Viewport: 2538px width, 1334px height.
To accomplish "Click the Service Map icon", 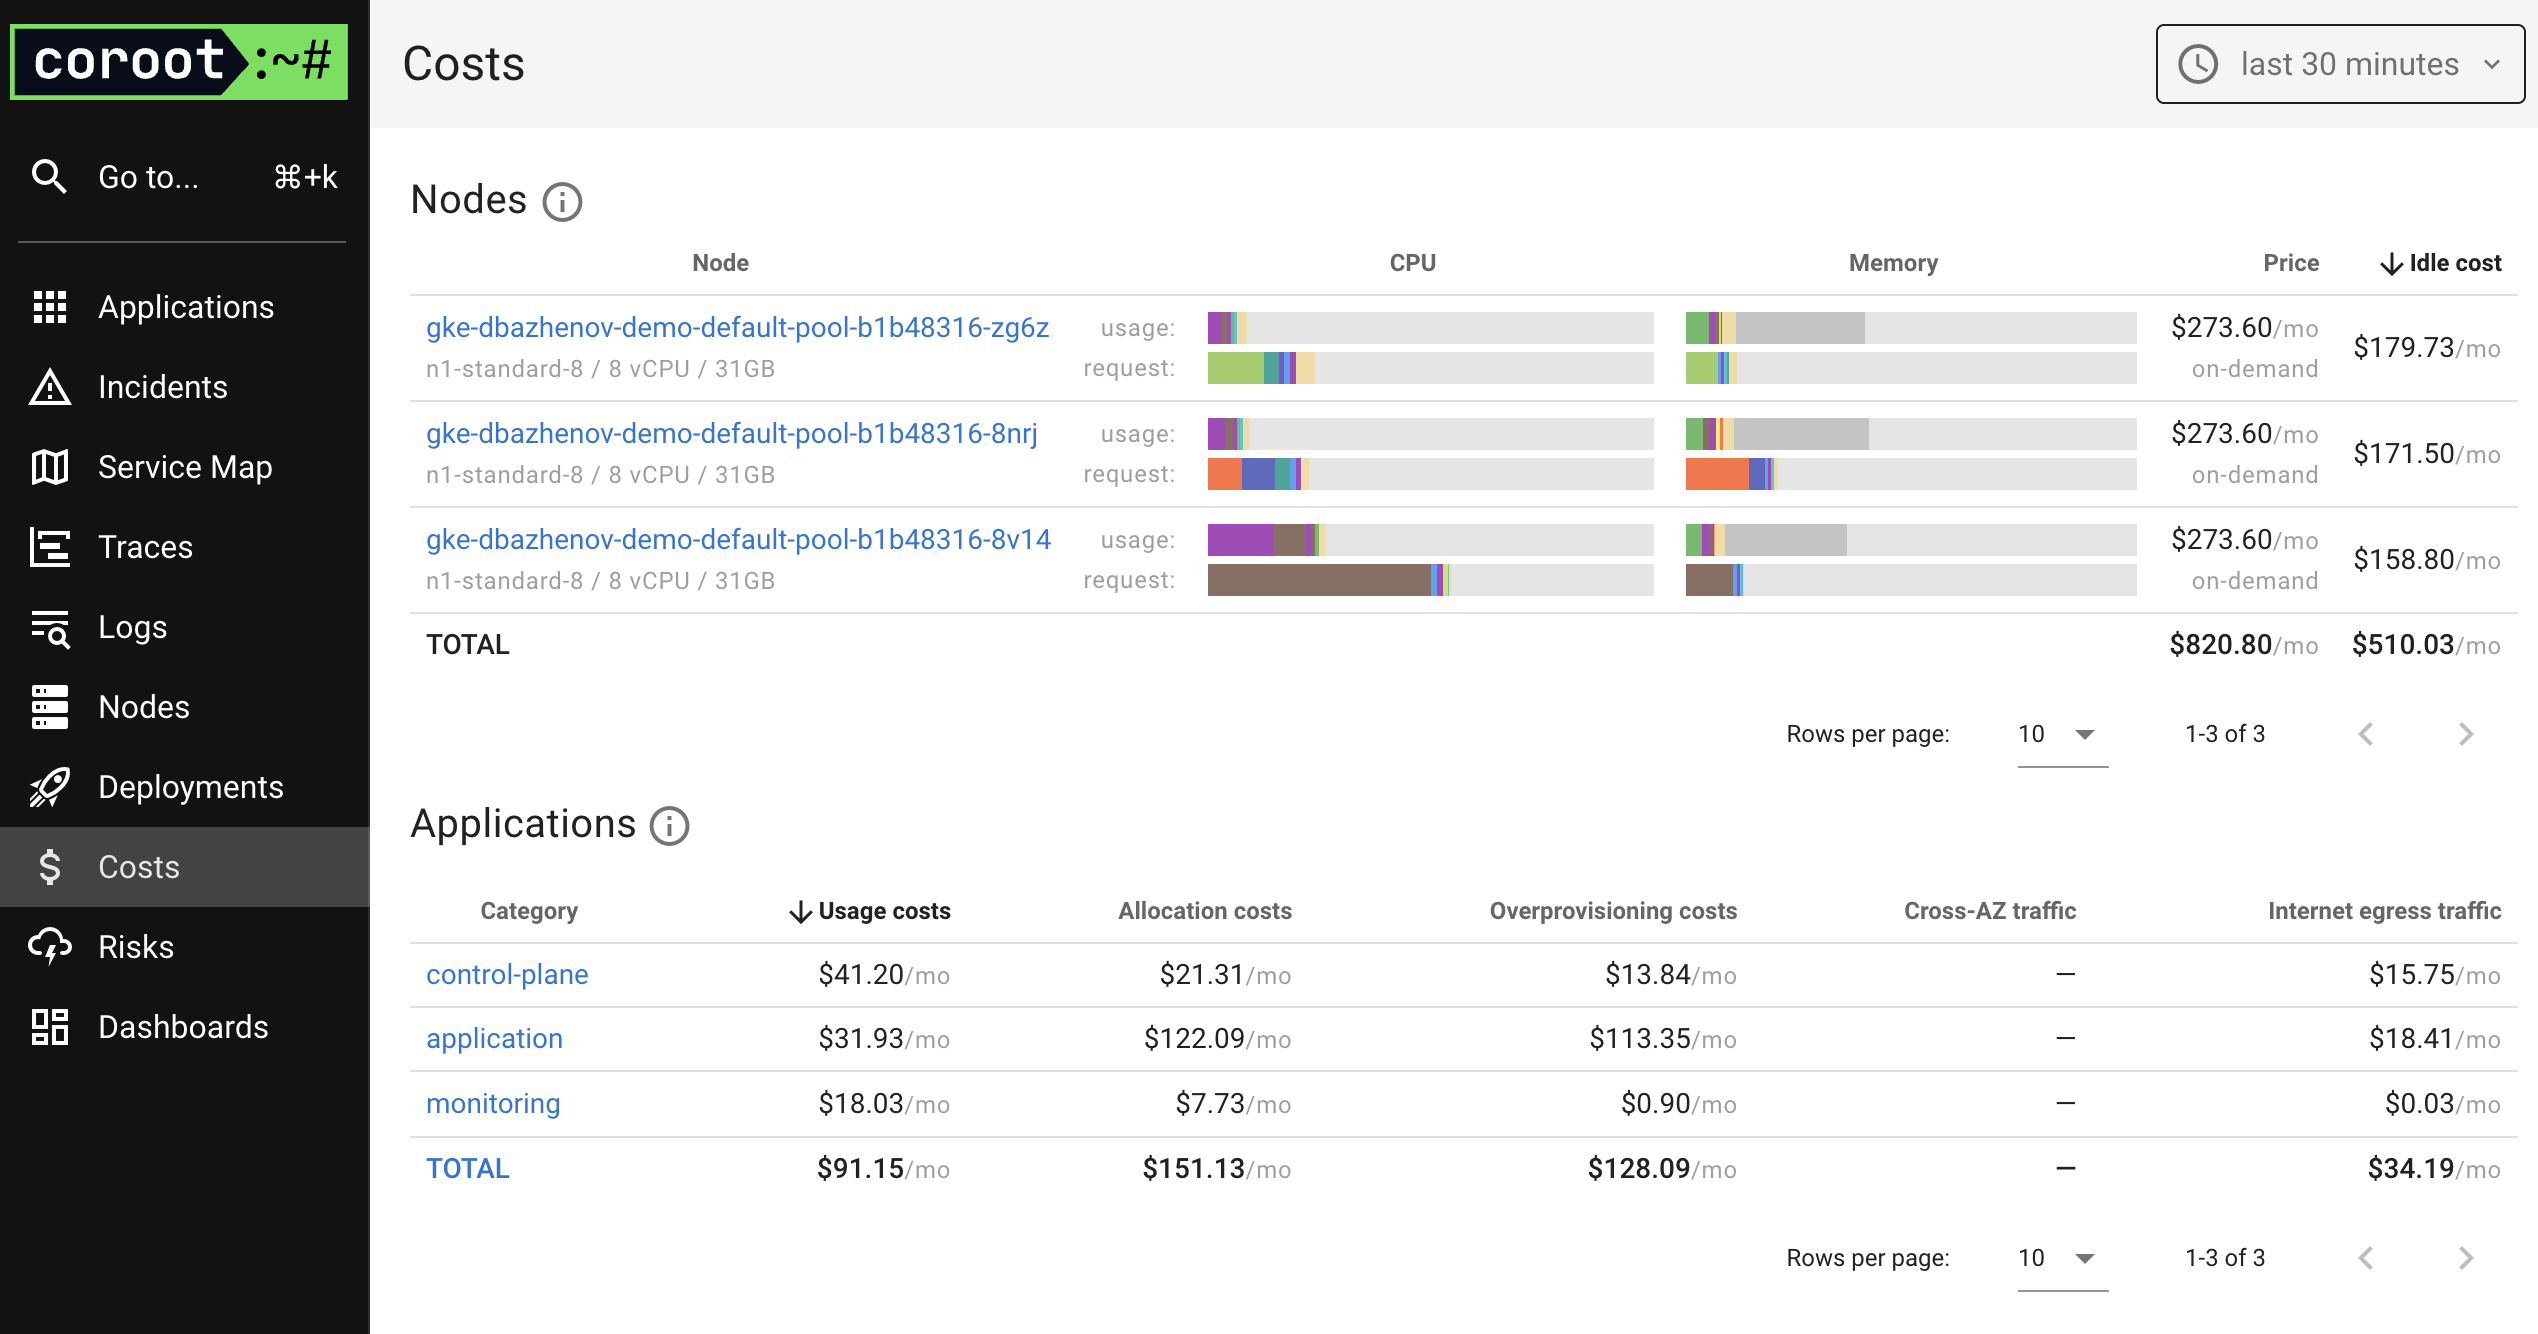I will click(x=49, y=467).
